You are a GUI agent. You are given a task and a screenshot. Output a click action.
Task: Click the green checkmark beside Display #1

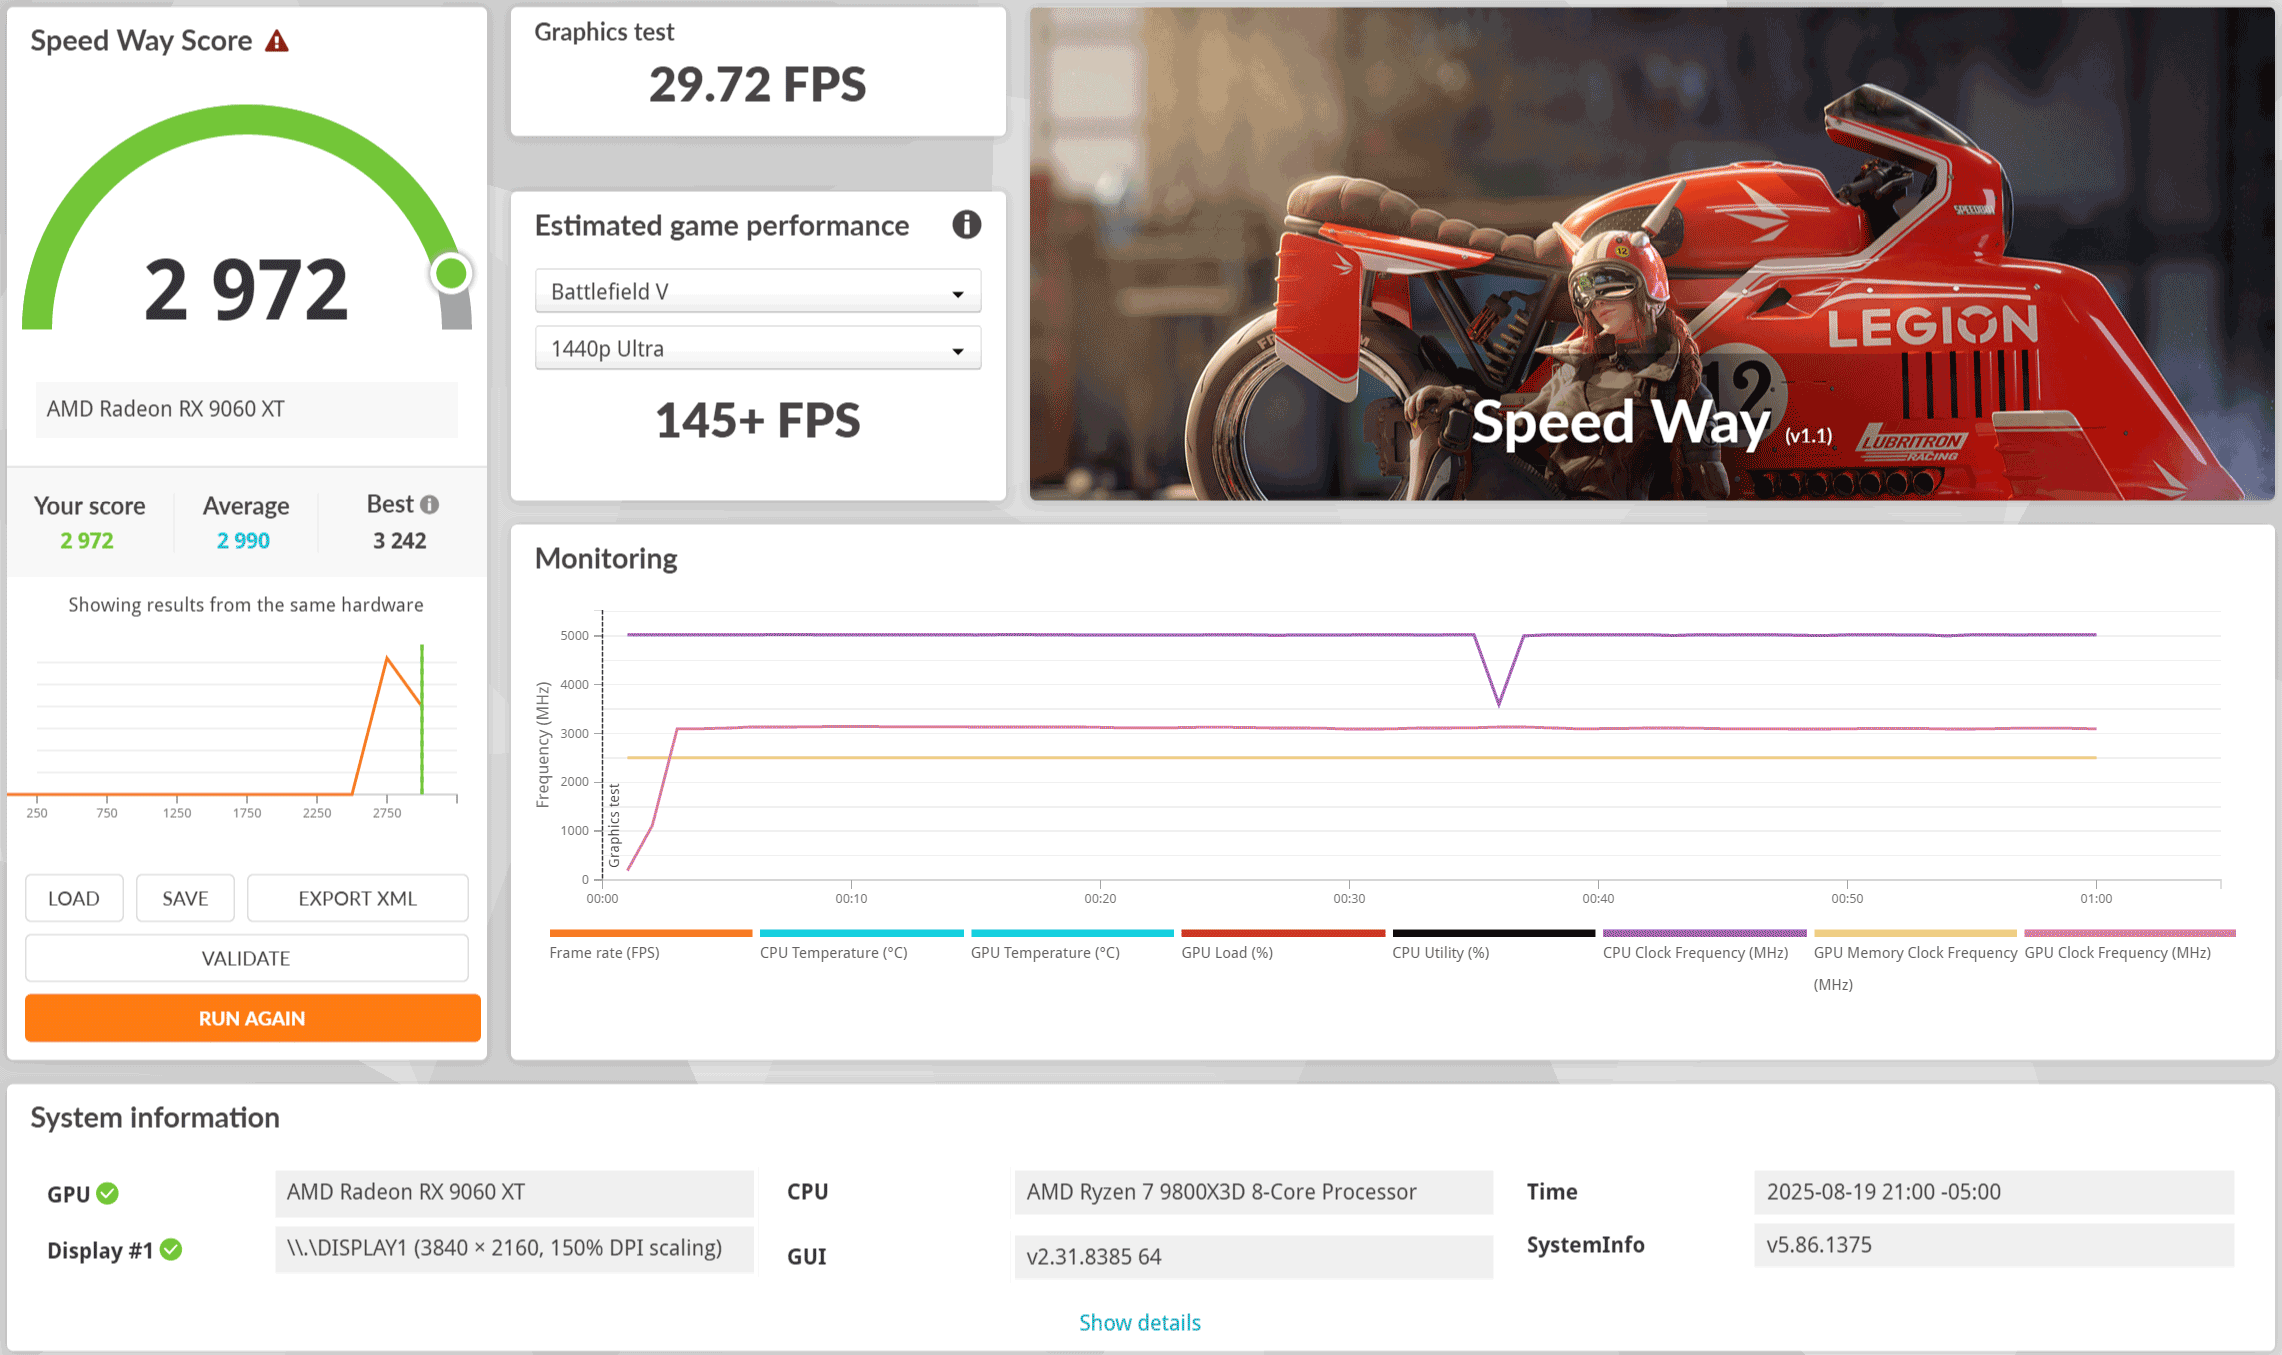click(171, 1250)
